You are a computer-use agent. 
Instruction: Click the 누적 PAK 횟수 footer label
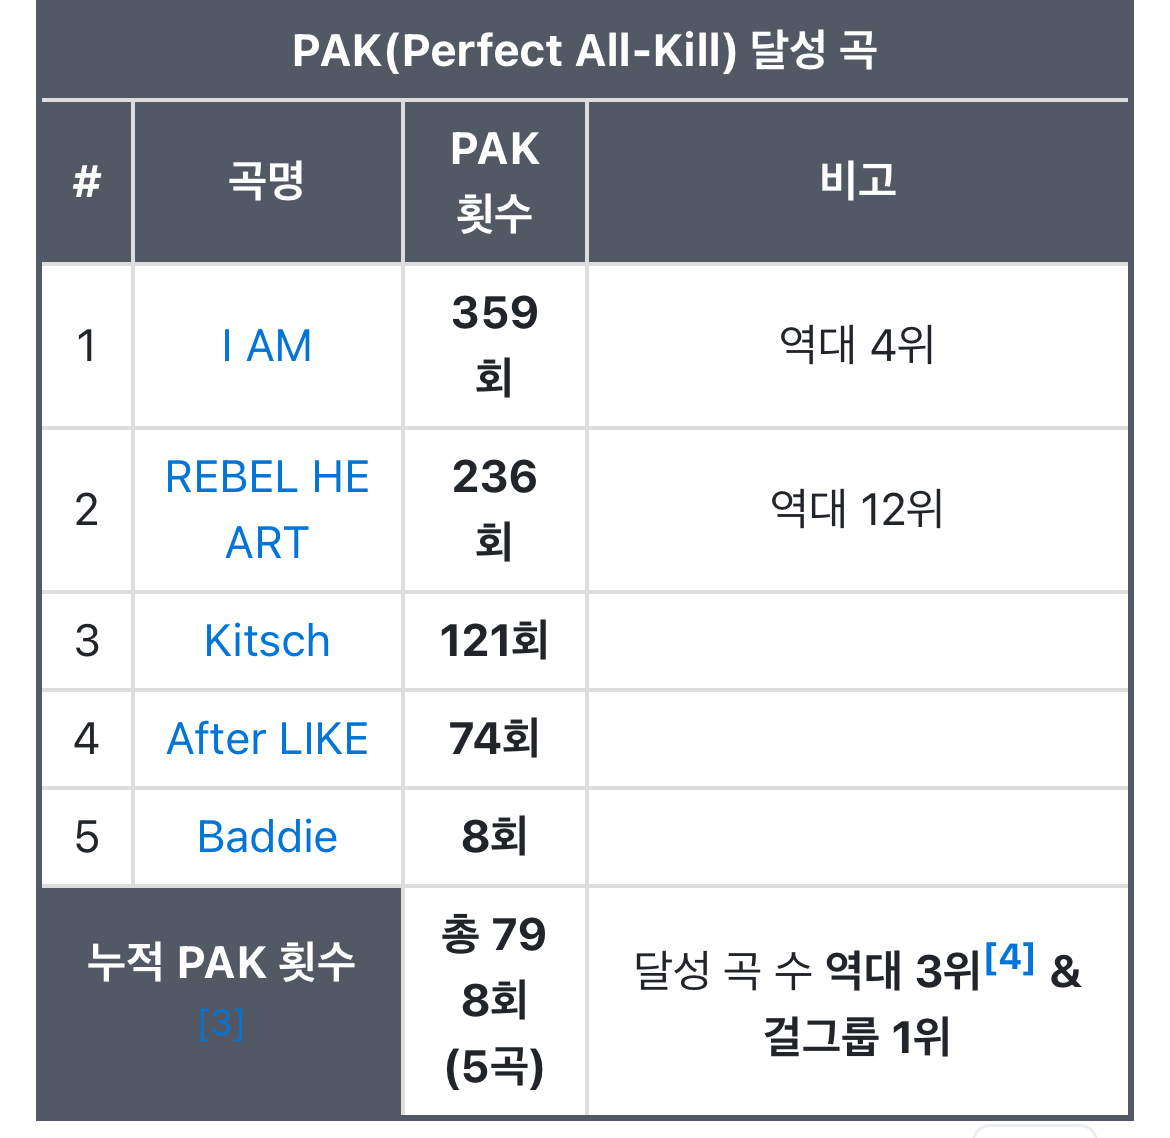(222, 963)
